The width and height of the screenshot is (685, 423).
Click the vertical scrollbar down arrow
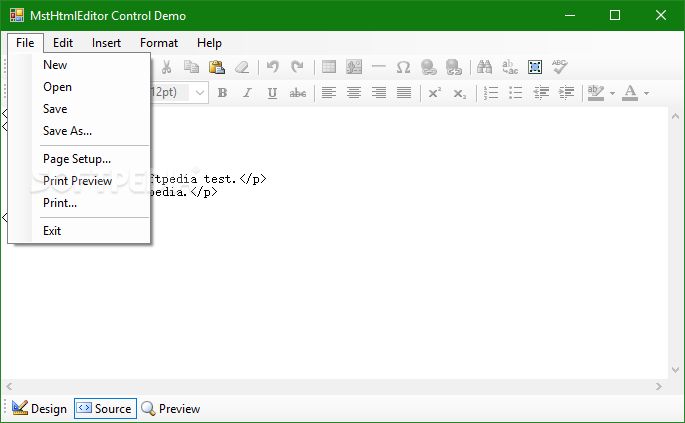tap(675, 370)
